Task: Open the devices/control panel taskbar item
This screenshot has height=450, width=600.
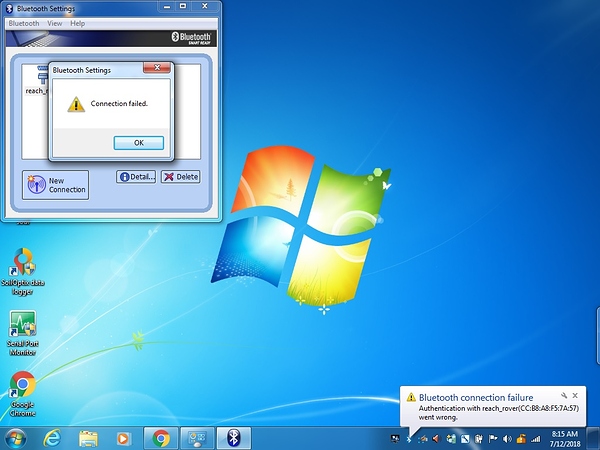Action: pyautogui.click(x=197, y=438)
